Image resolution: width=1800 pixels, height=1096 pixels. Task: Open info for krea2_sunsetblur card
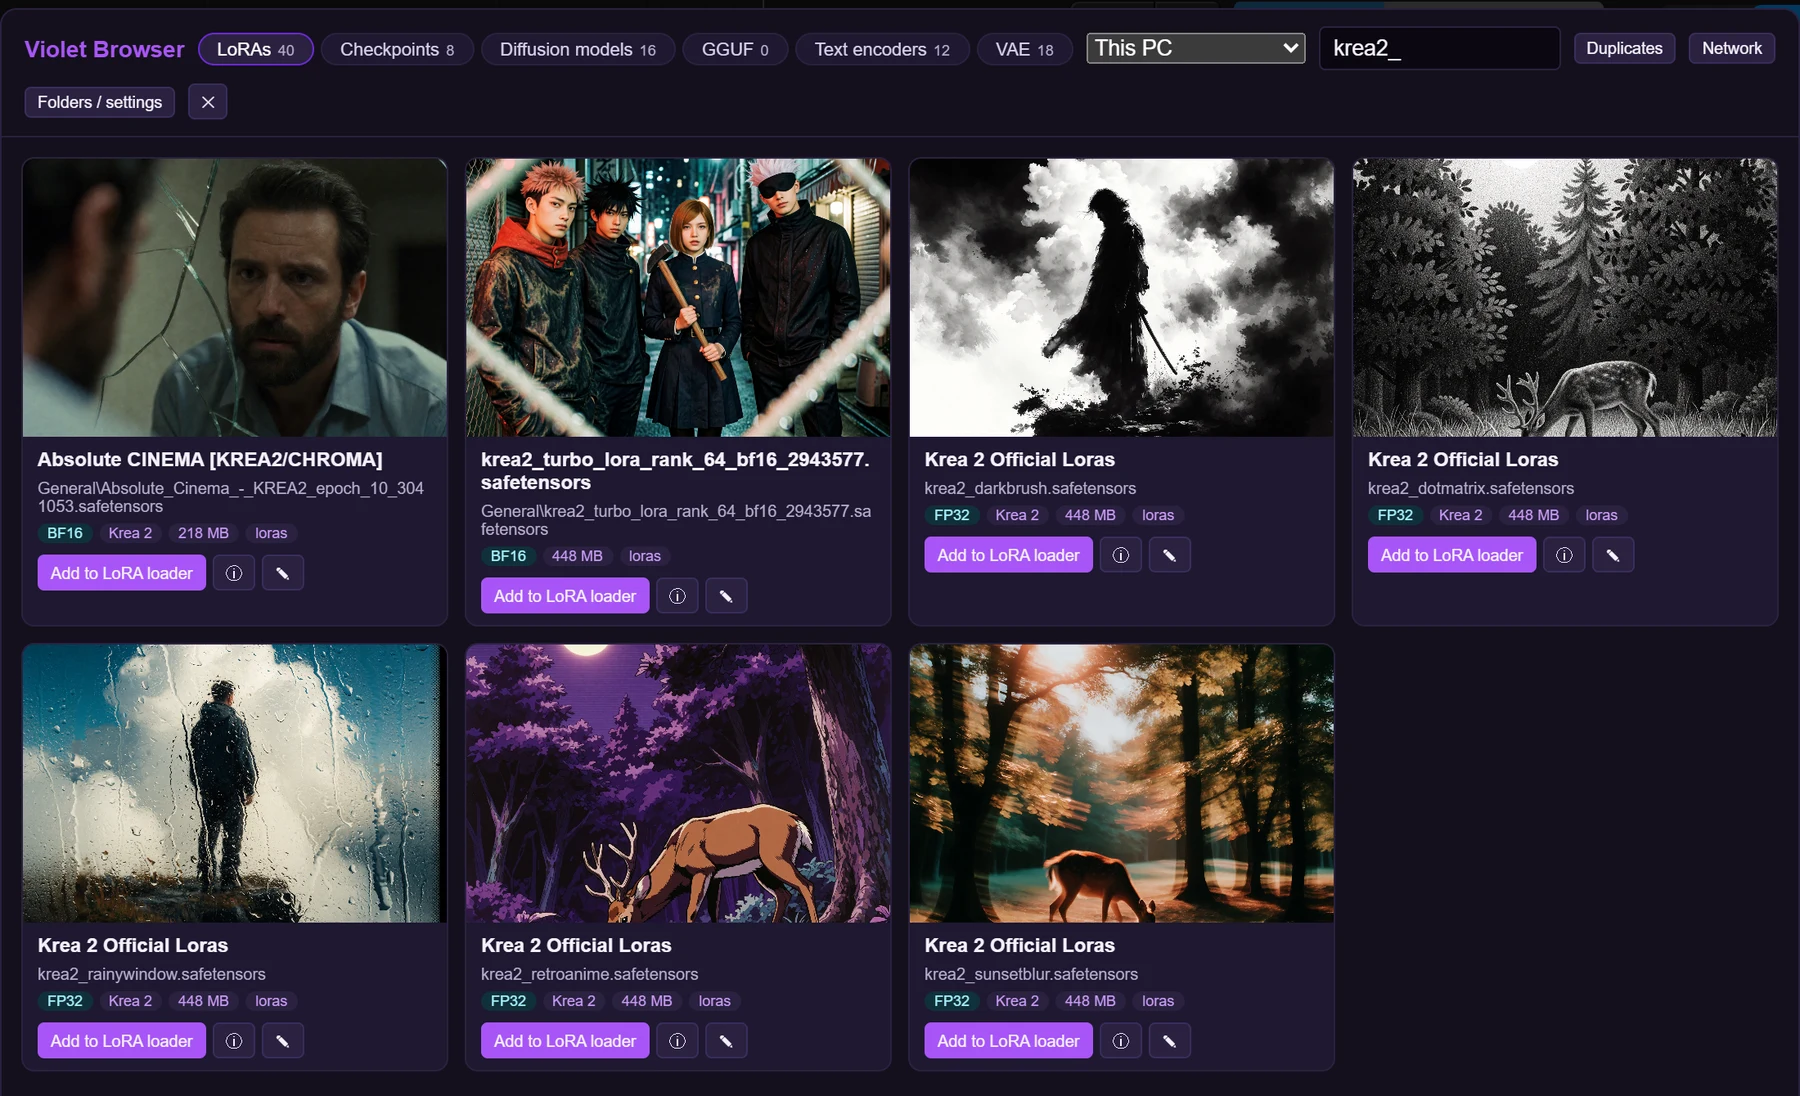click(1120, 1041)
